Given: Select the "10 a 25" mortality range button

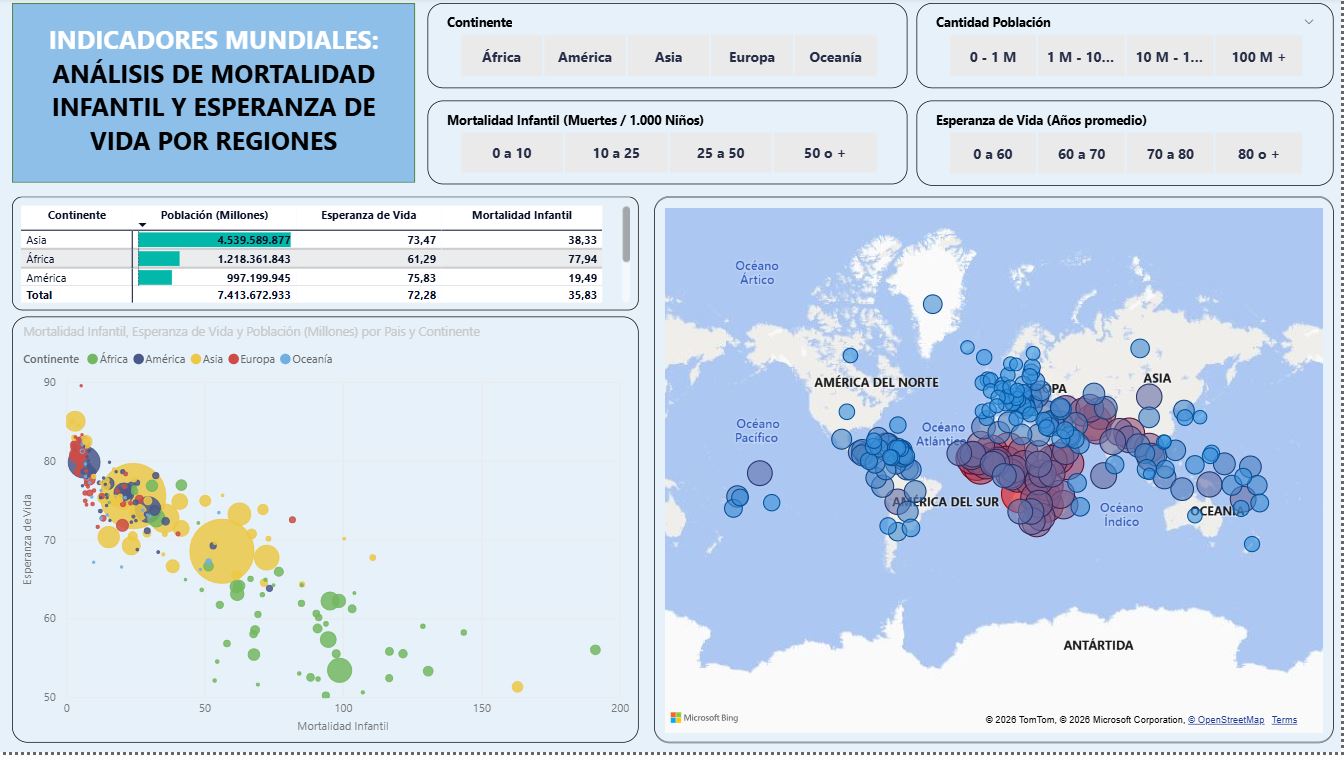Looking at the screenshot, I should [615, 154].
